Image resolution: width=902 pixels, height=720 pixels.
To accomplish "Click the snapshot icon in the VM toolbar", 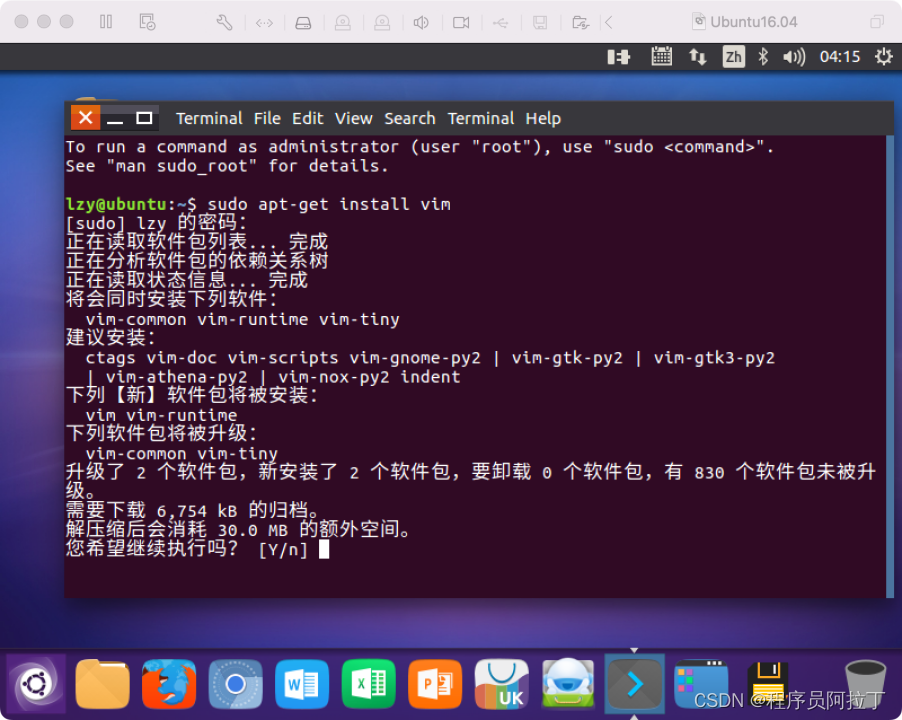I will point(148,21).
